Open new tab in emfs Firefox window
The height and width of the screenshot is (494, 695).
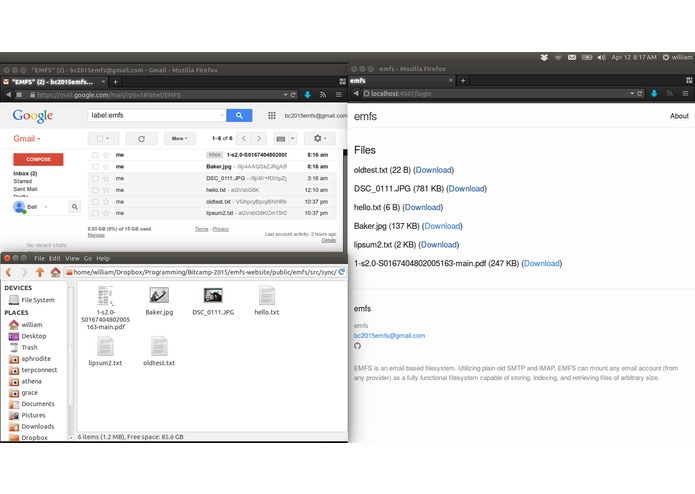click(463, 81)
